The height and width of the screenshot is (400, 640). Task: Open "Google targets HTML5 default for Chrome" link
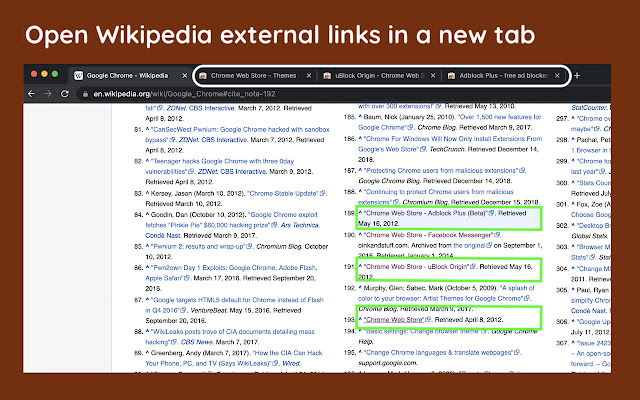pyautogui.click(x=234, y=305)
